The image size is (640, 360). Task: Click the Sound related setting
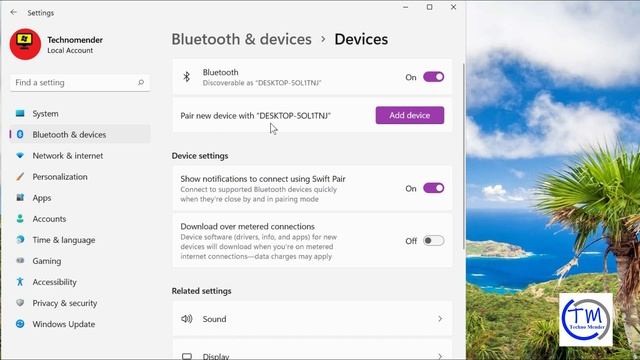312,319
